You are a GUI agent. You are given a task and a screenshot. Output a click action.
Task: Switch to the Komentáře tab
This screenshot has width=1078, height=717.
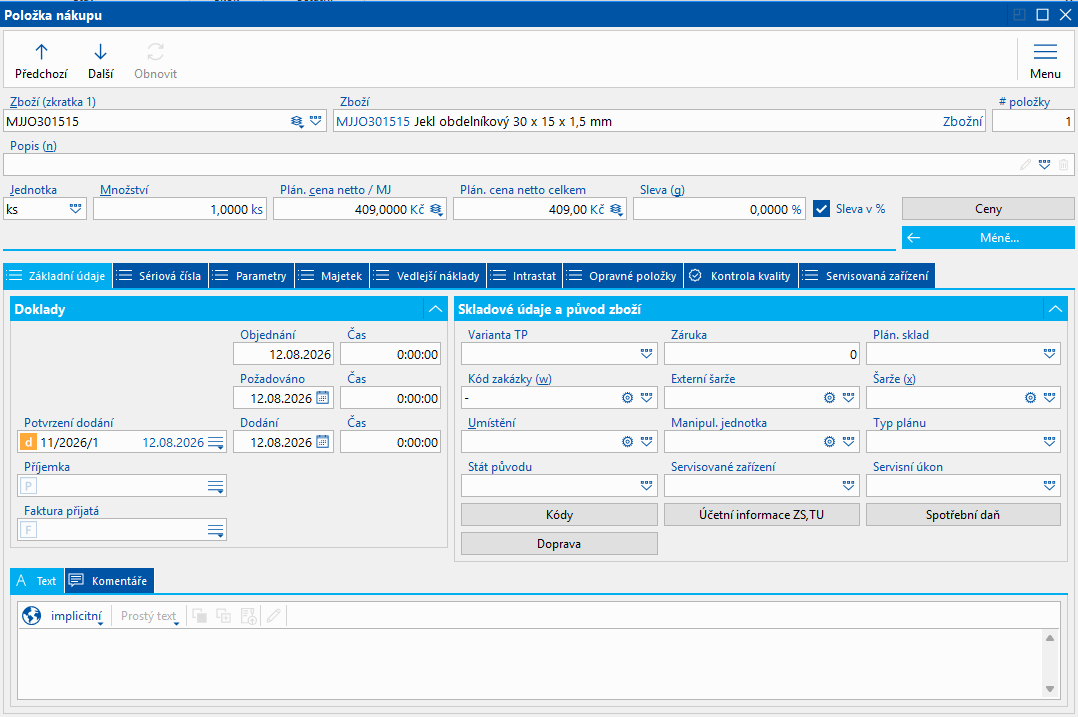pos(109,581)
